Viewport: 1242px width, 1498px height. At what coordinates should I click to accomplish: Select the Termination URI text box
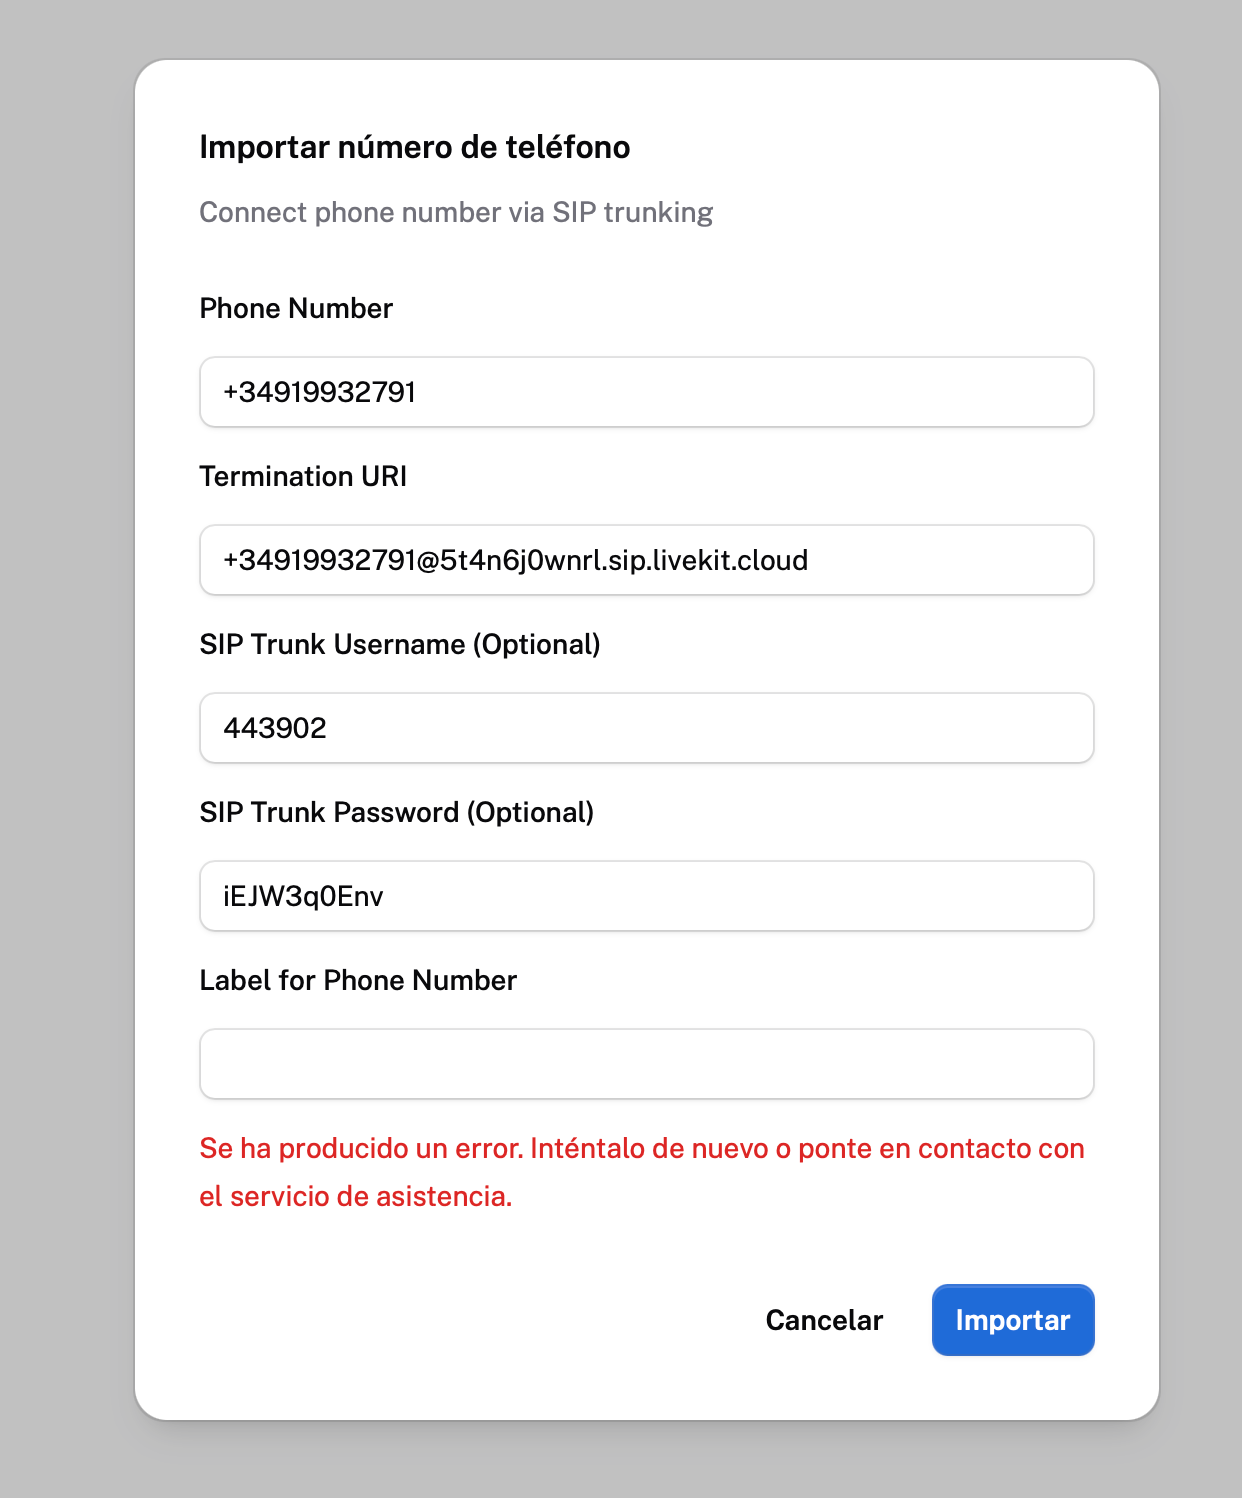pyautogui.click(x=647, y=560)
